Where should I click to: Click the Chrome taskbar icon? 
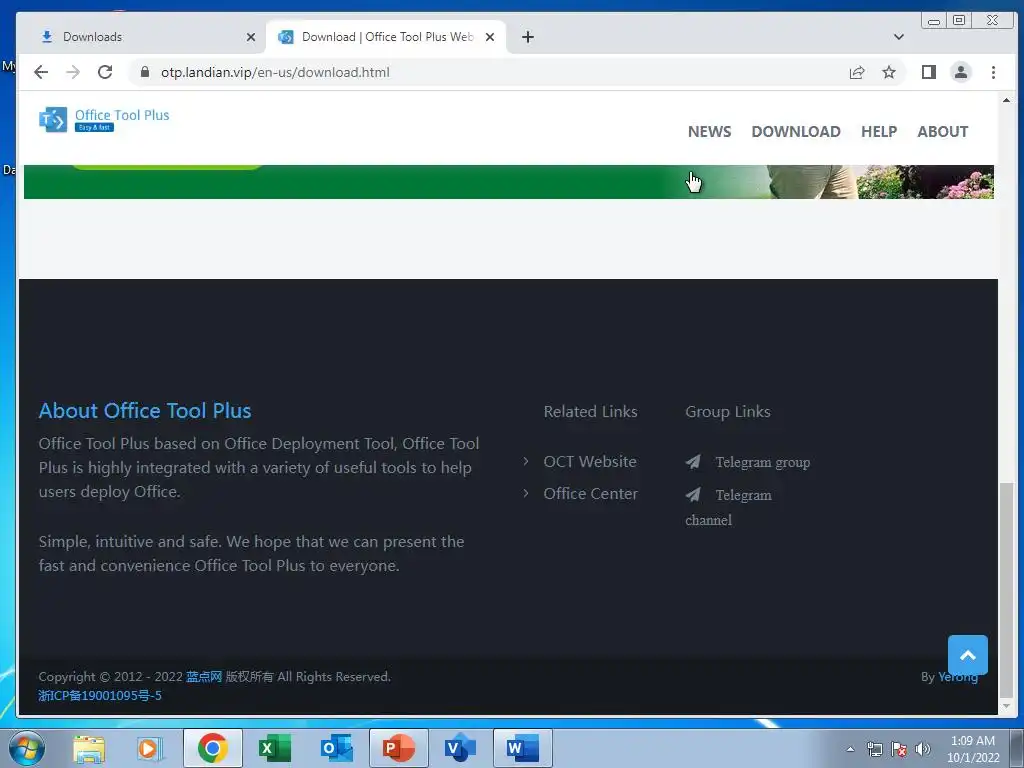(212, 748)
